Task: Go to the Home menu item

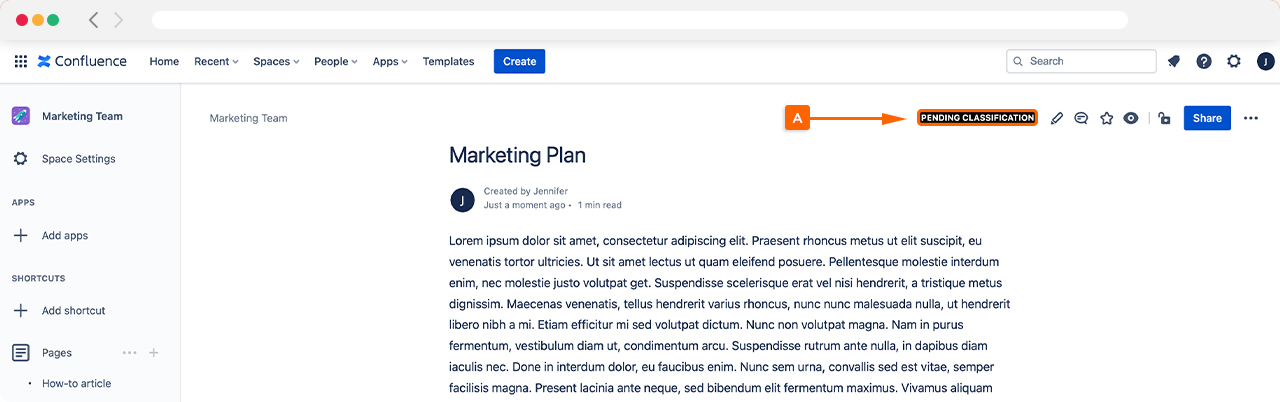Action: 164,61
